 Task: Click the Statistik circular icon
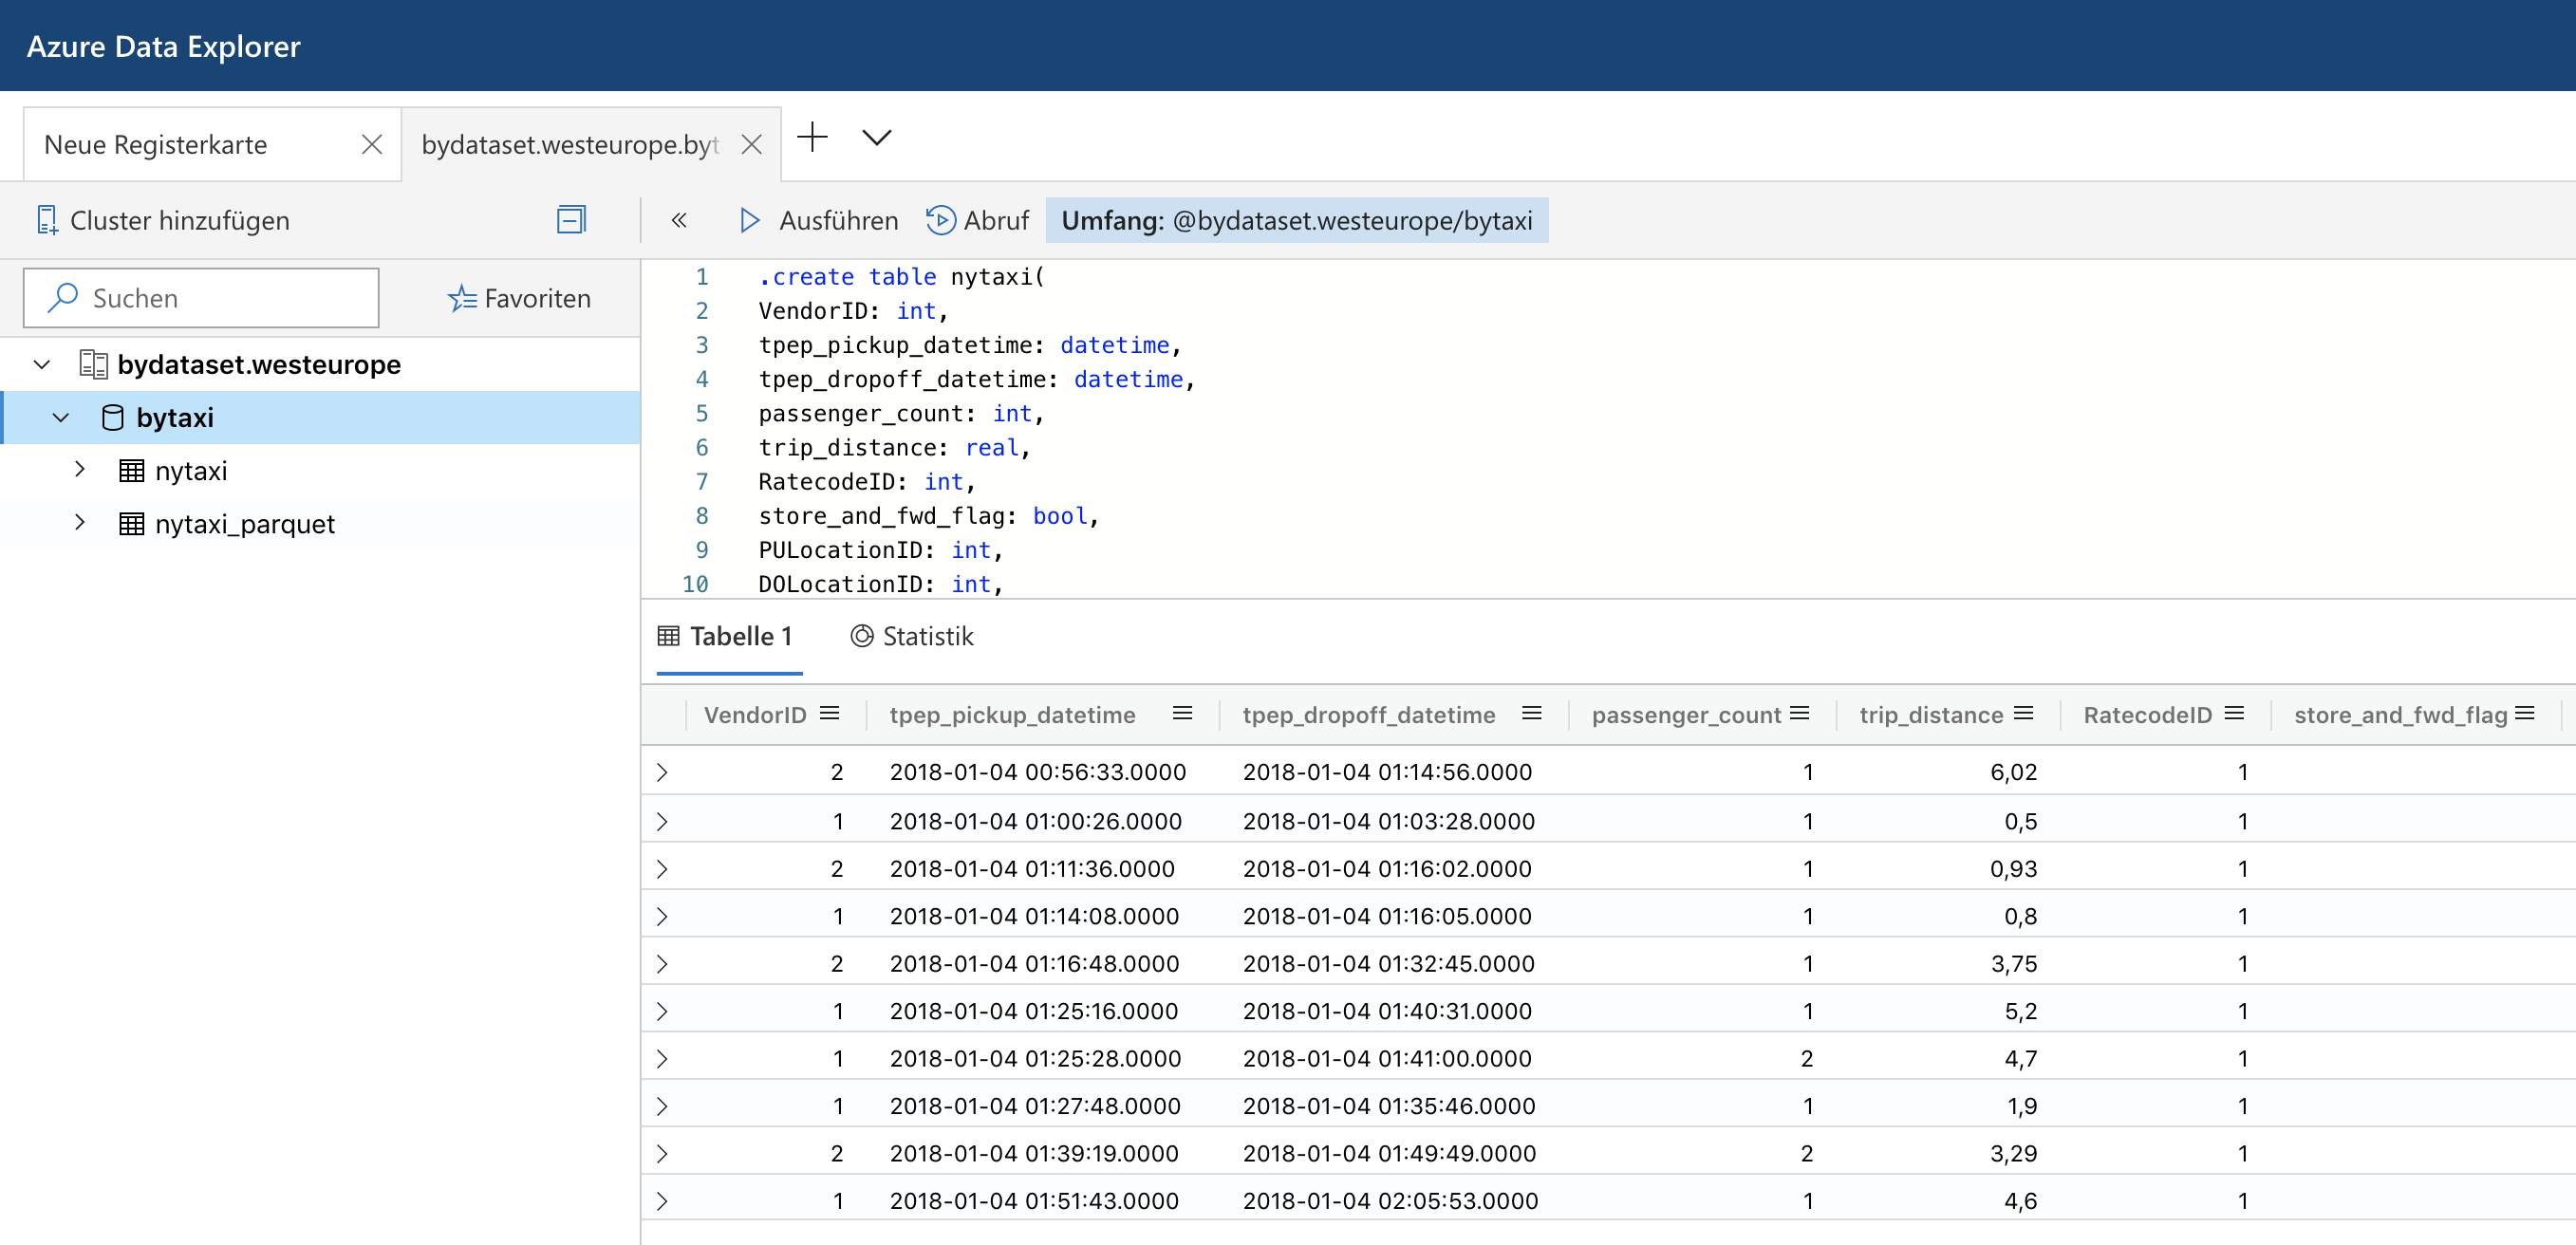pyautogui.click(x=861, y=636)
